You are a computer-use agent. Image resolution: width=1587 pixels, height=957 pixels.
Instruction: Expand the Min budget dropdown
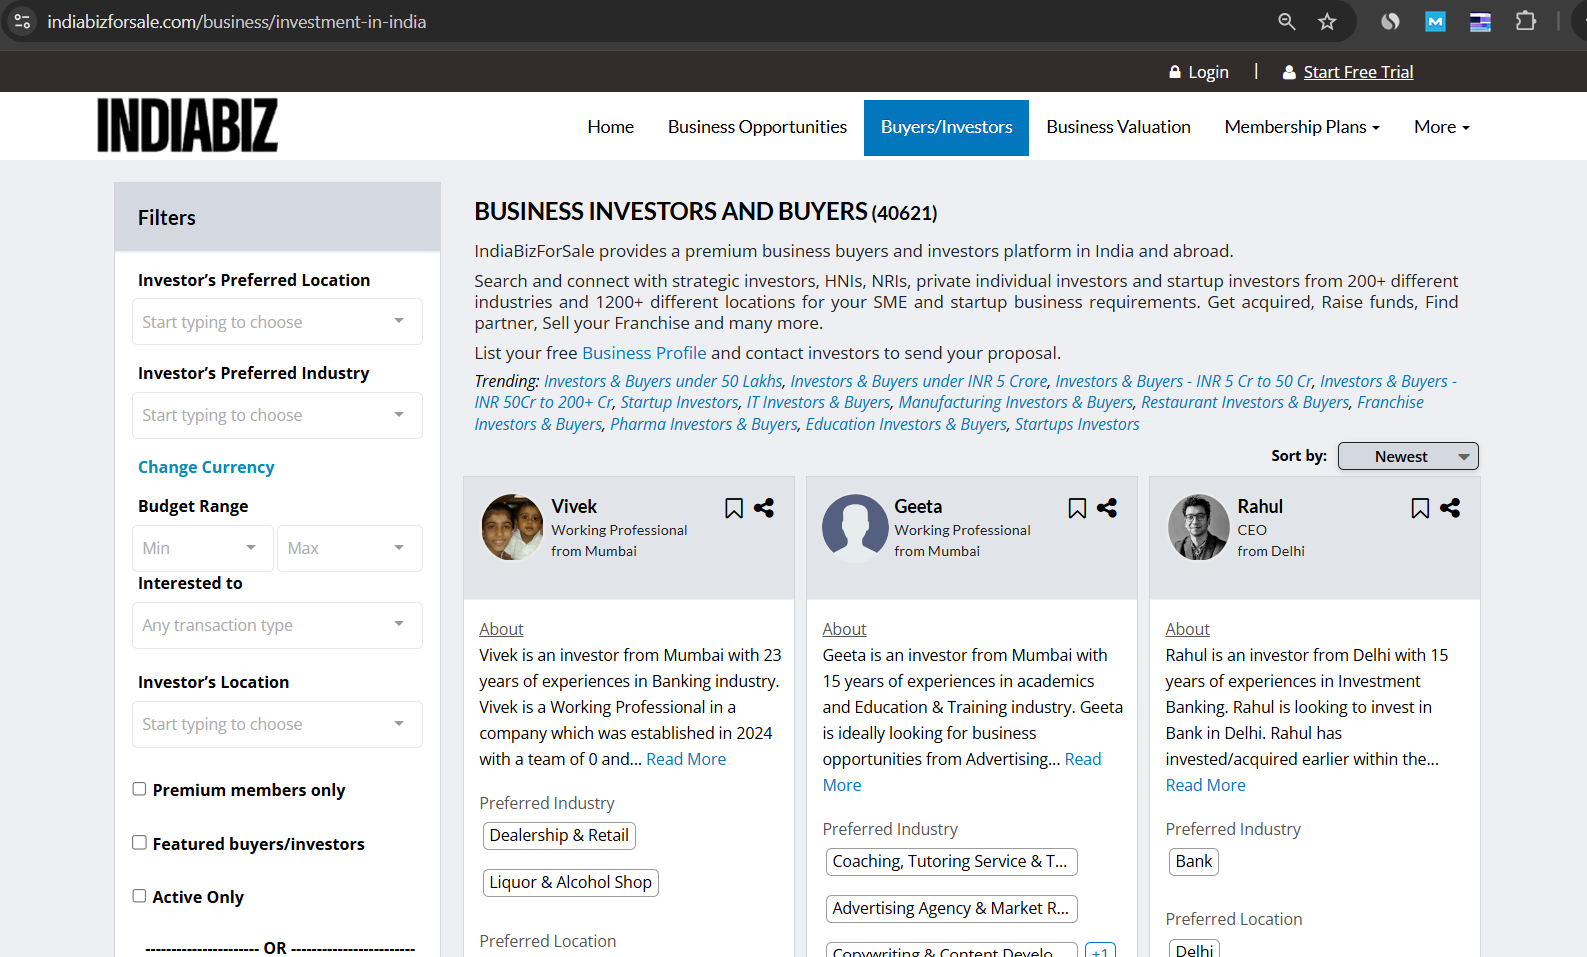(x=203, y=548)
